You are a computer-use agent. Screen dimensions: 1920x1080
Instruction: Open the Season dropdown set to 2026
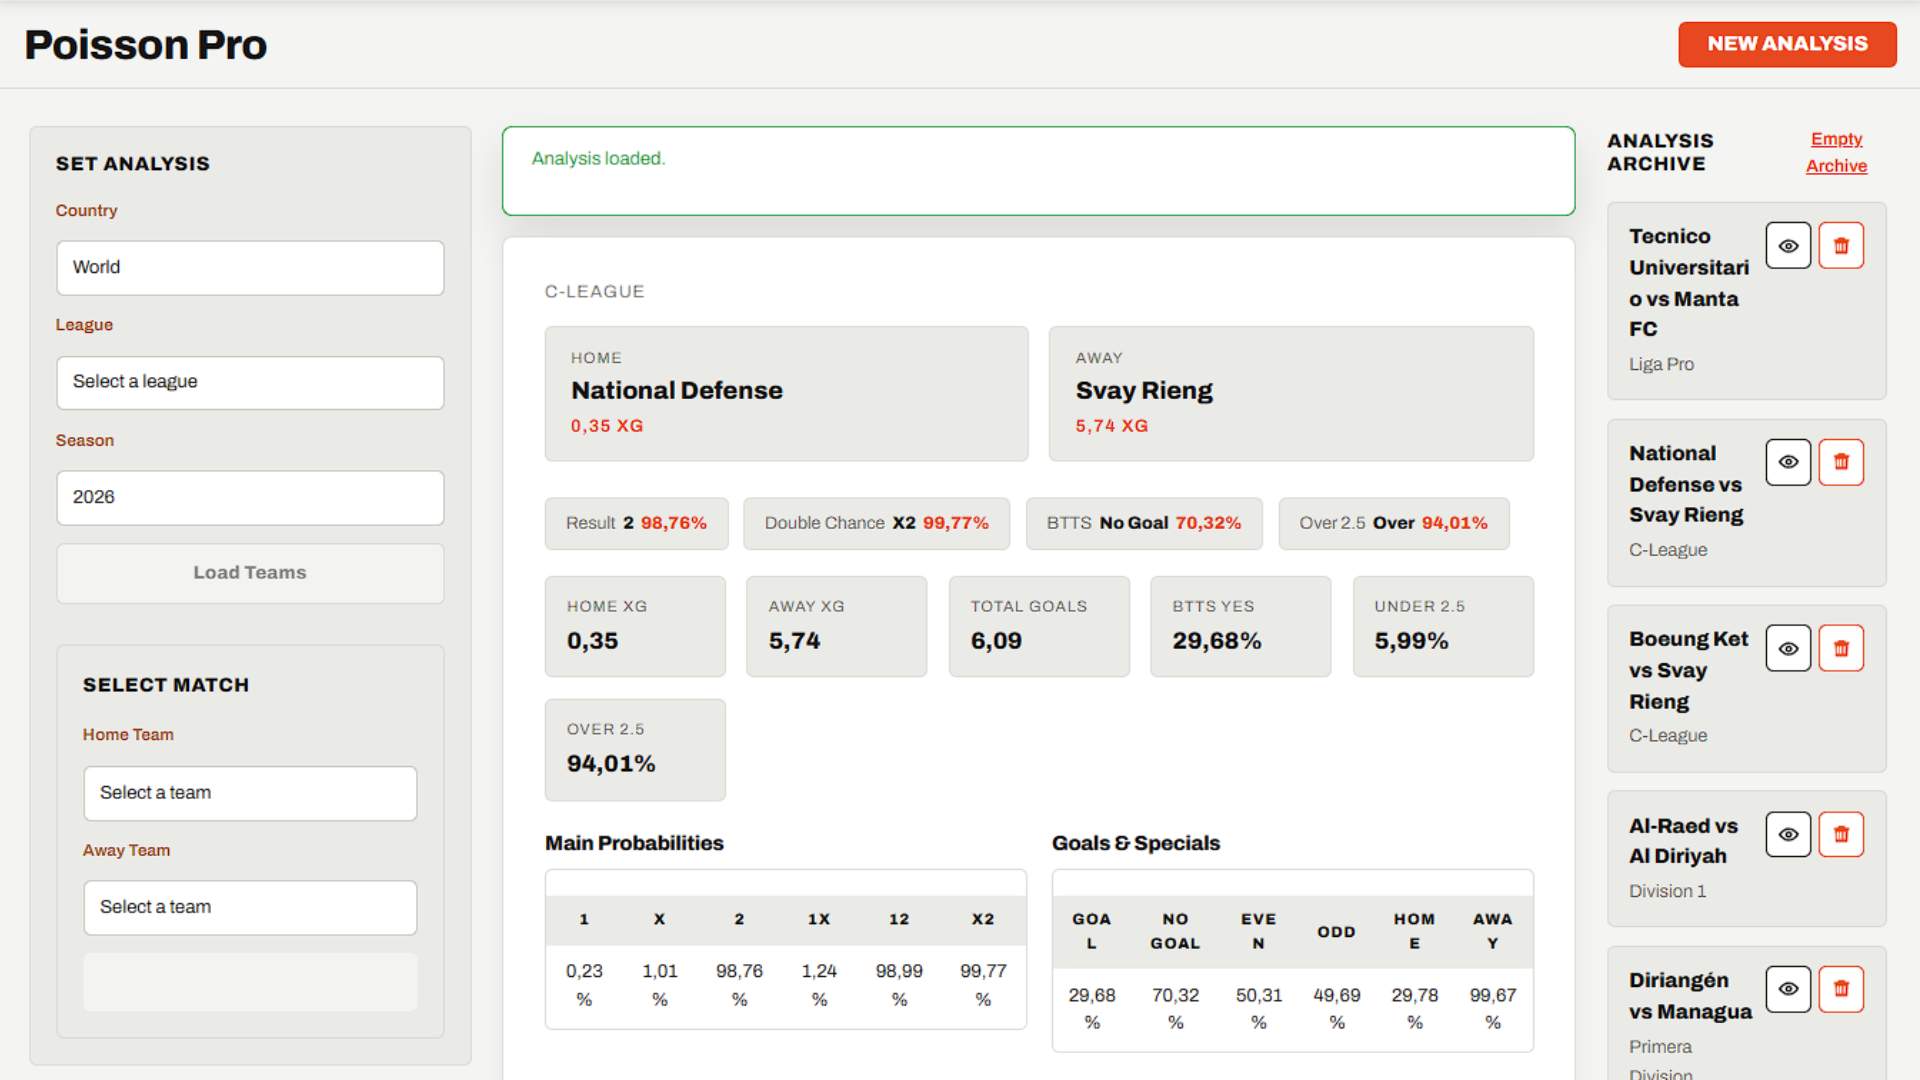coord(250,498)
